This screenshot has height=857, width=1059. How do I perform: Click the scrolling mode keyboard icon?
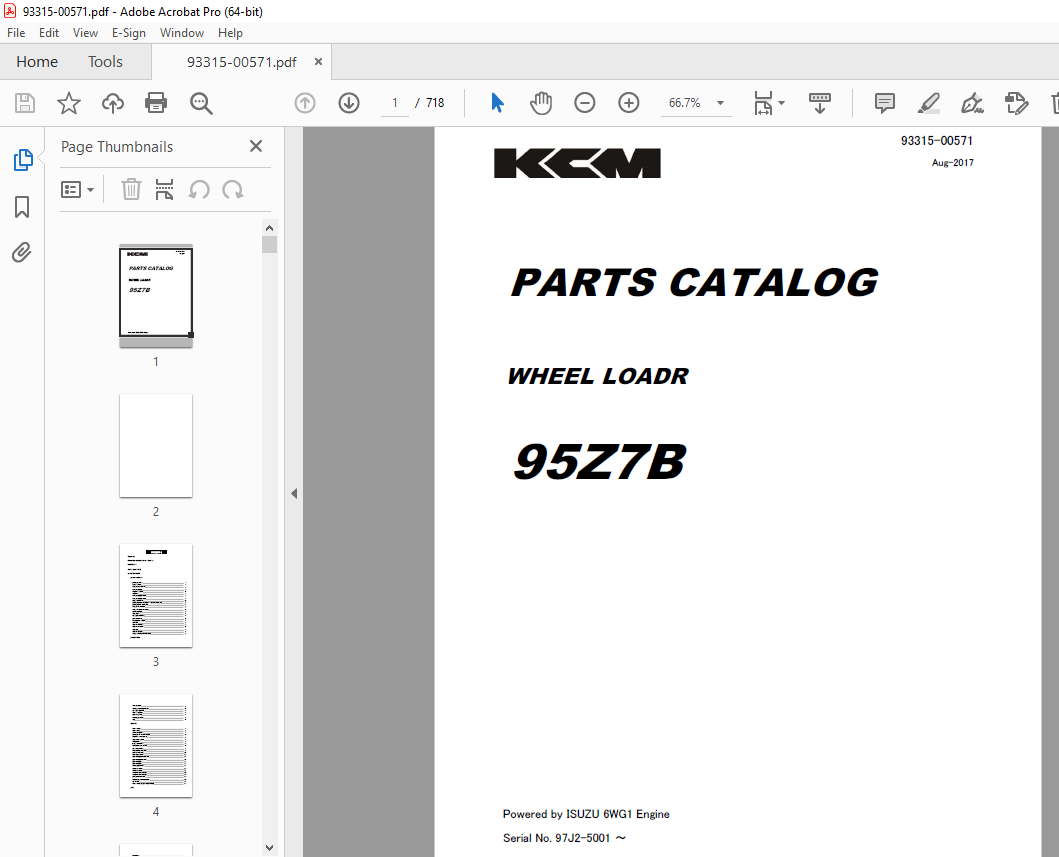(x=819, y=103)
